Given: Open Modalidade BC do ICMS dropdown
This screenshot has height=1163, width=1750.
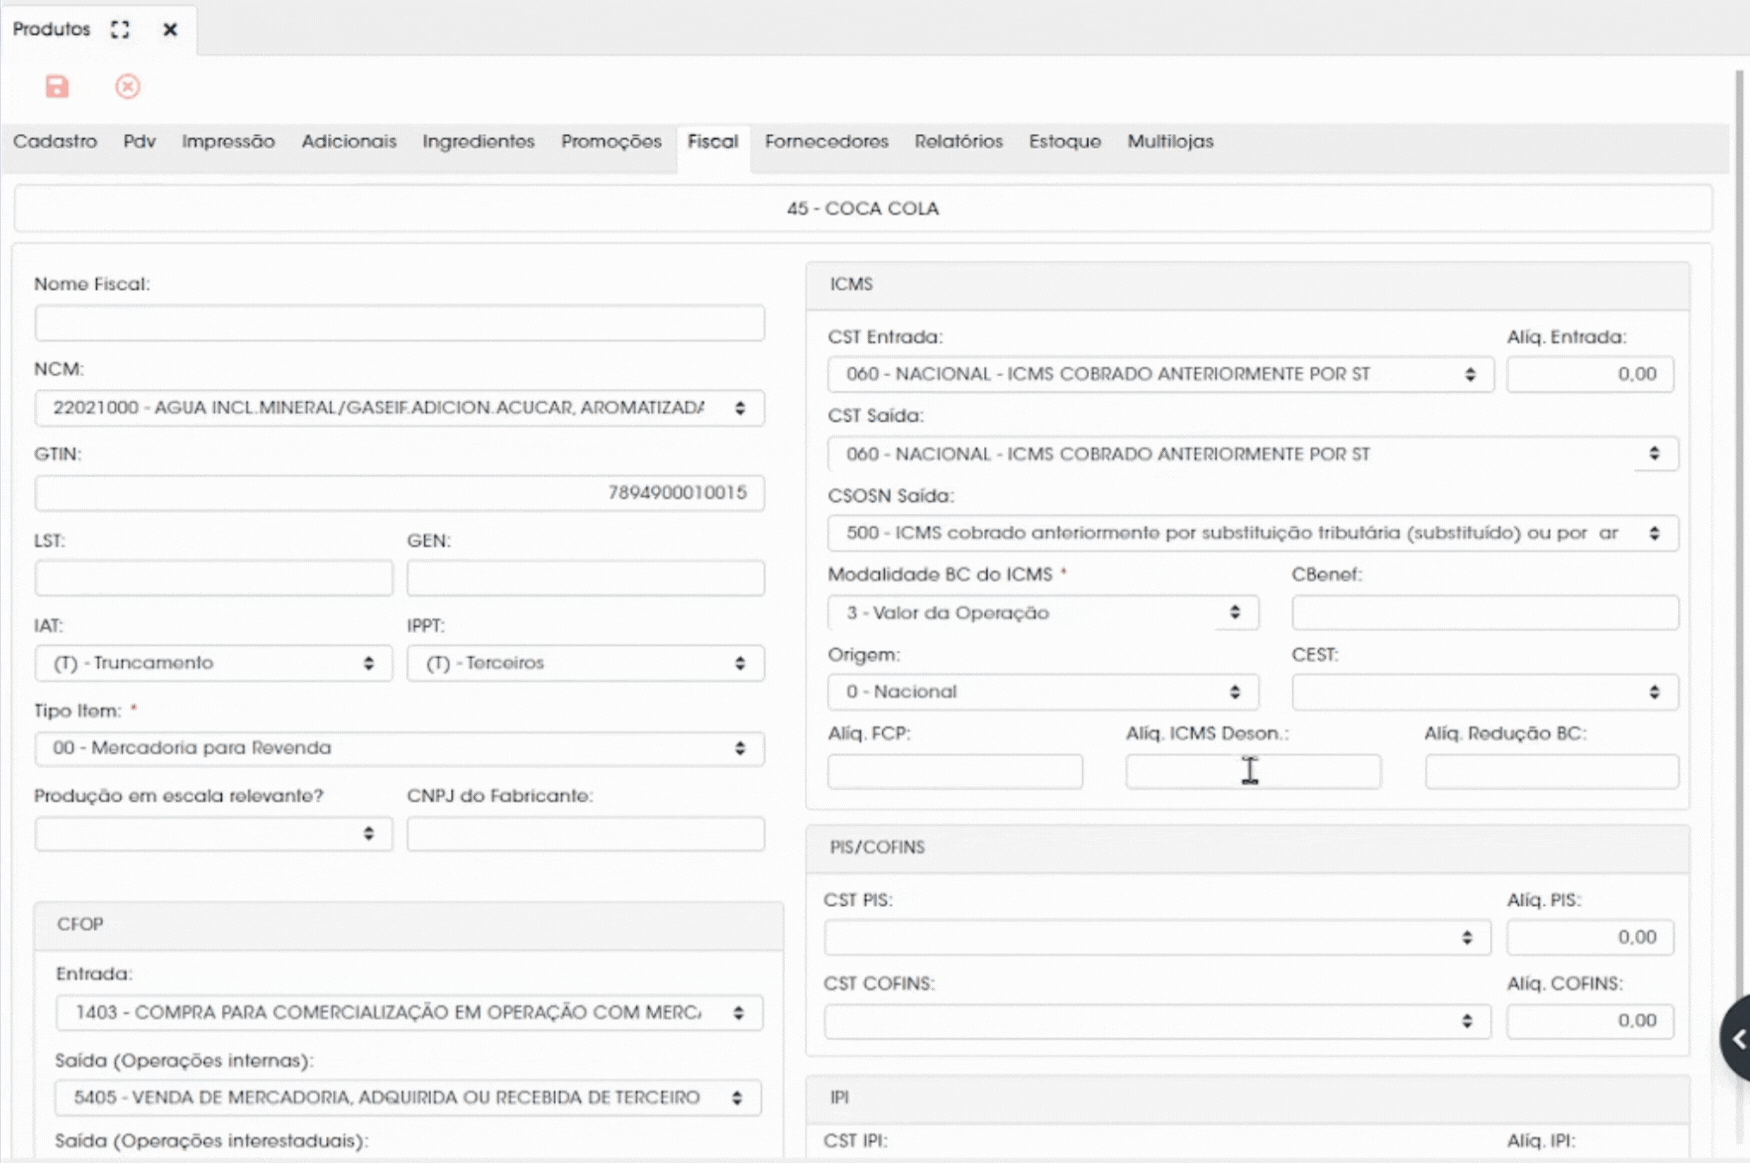Looking at the screenshot, I should click(1043, 613).
